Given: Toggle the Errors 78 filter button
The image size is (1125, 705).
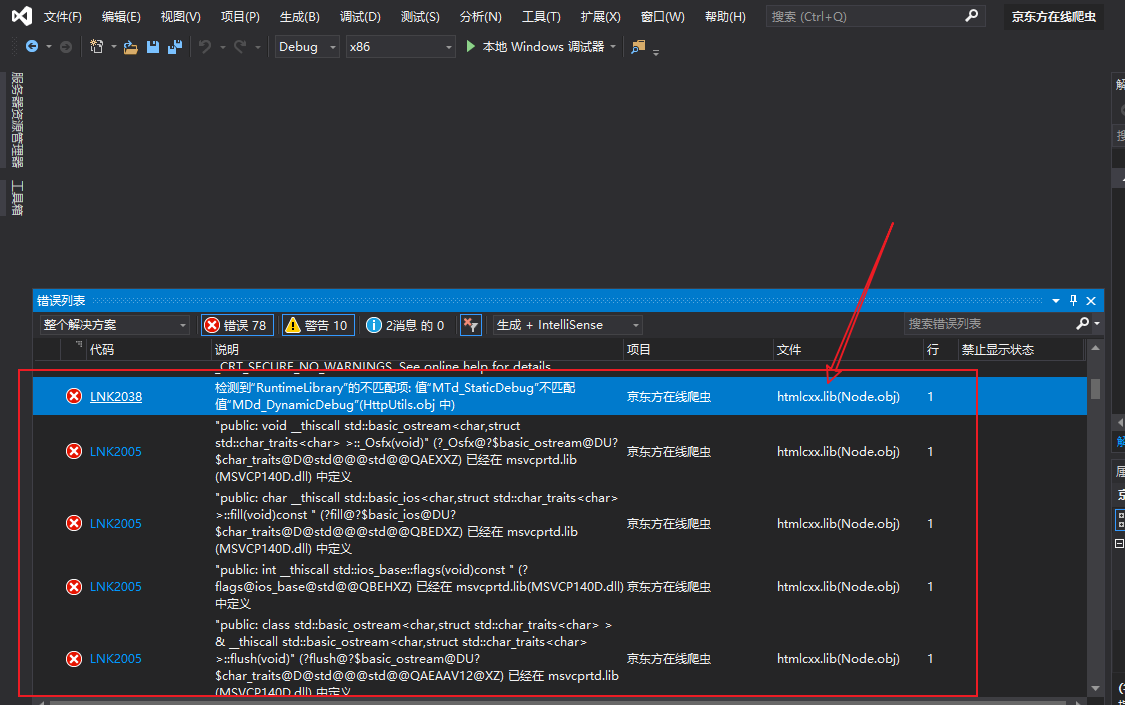Looking at the screenshot, I should [236, 325].
